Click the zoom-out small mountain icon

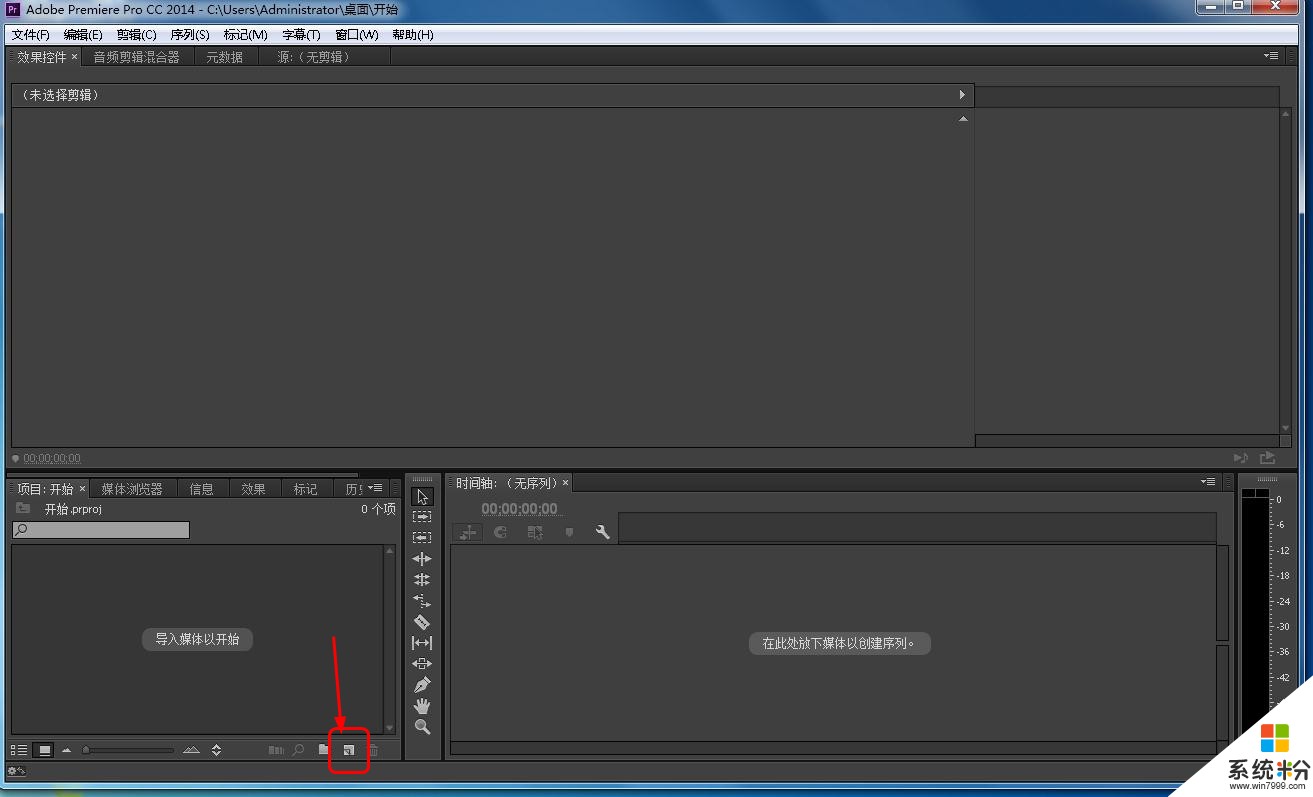coord(67,750)
